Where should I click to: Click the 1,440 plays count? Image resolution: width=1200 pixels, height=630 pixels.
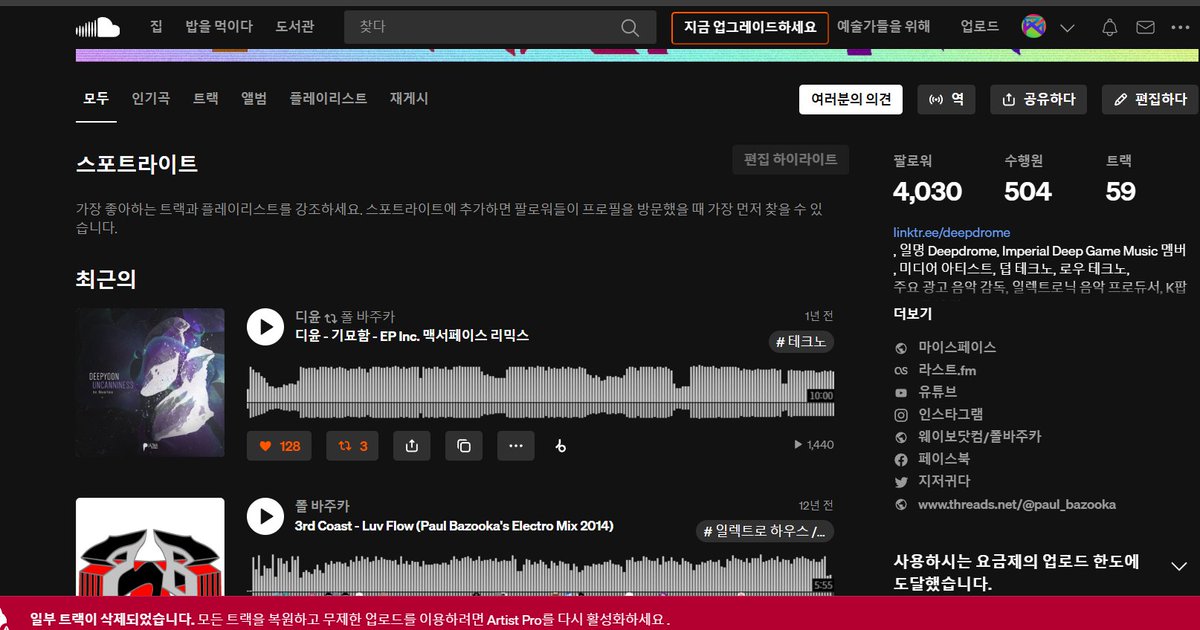point(813,445)
